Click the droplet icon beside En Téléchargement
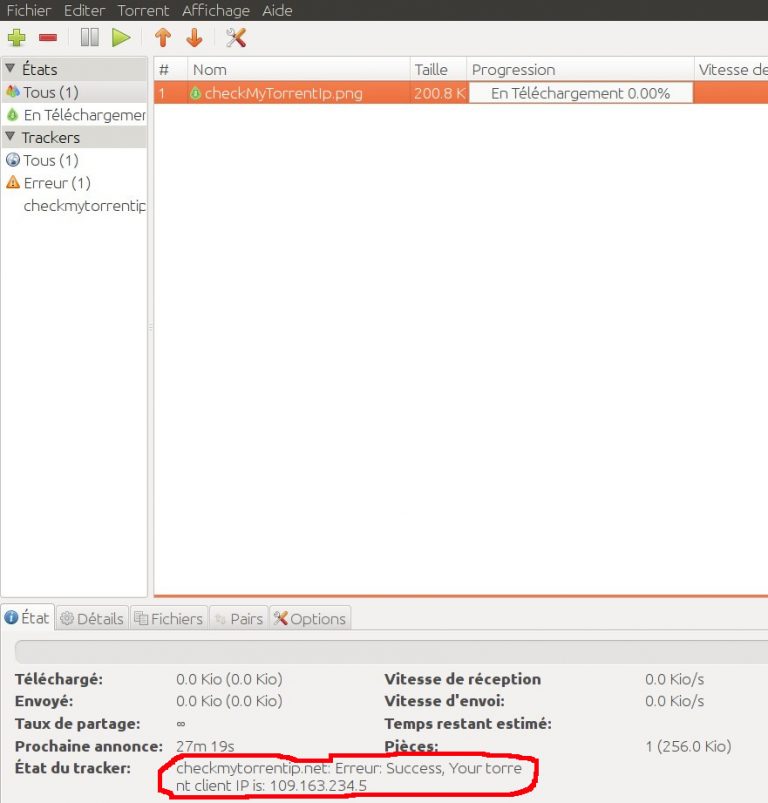 (13, 115)
